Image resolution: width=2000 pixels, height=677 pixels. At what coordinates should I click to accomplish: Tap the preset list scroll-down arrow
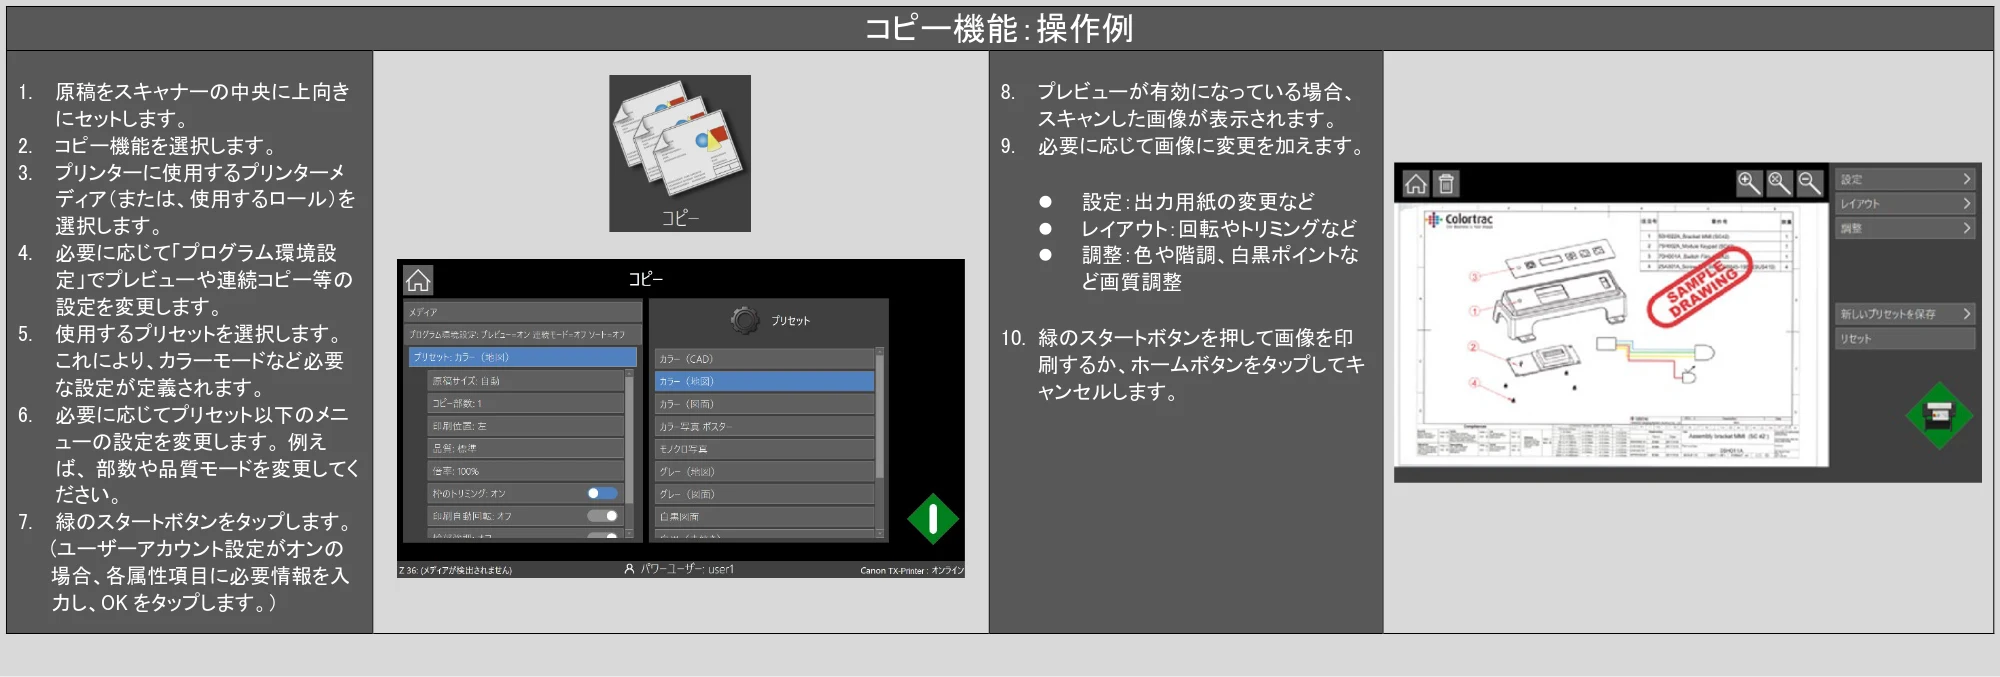tap(880, 535)
